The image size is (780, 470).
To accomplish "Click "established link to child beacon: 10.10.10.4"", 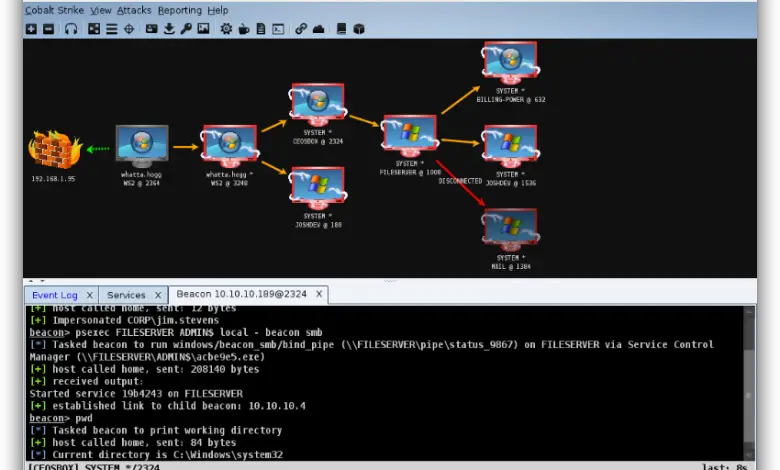I will tap(168, 406).
